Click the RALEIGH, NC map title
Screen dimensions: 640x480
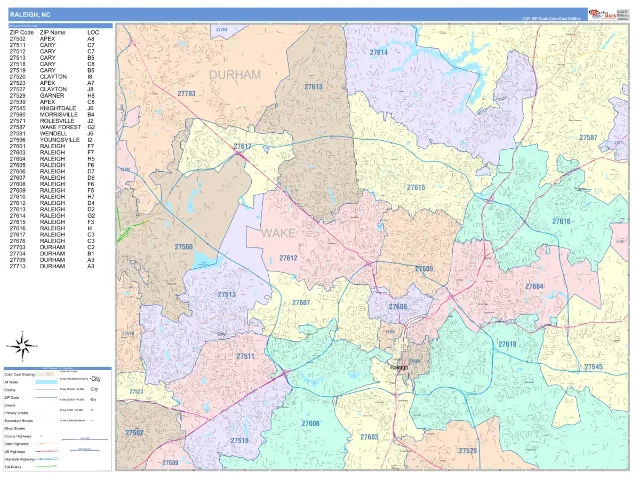tap(30, 14)
